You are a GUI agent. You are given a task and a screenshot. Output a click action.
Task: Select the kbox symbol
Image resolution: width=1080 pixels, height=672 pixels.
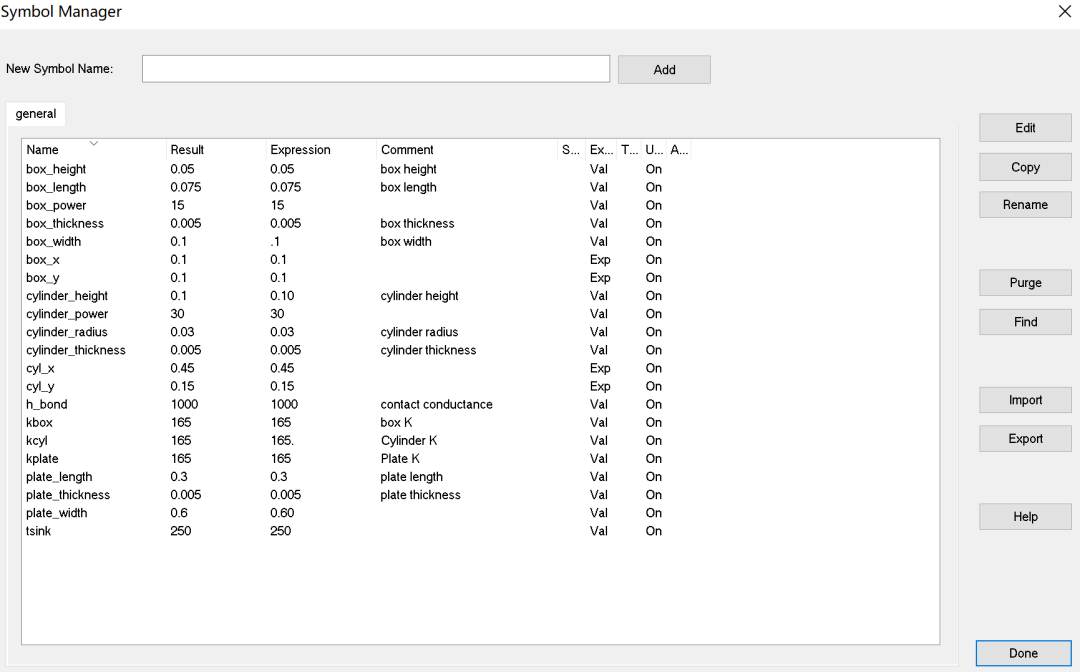(39, 422)
